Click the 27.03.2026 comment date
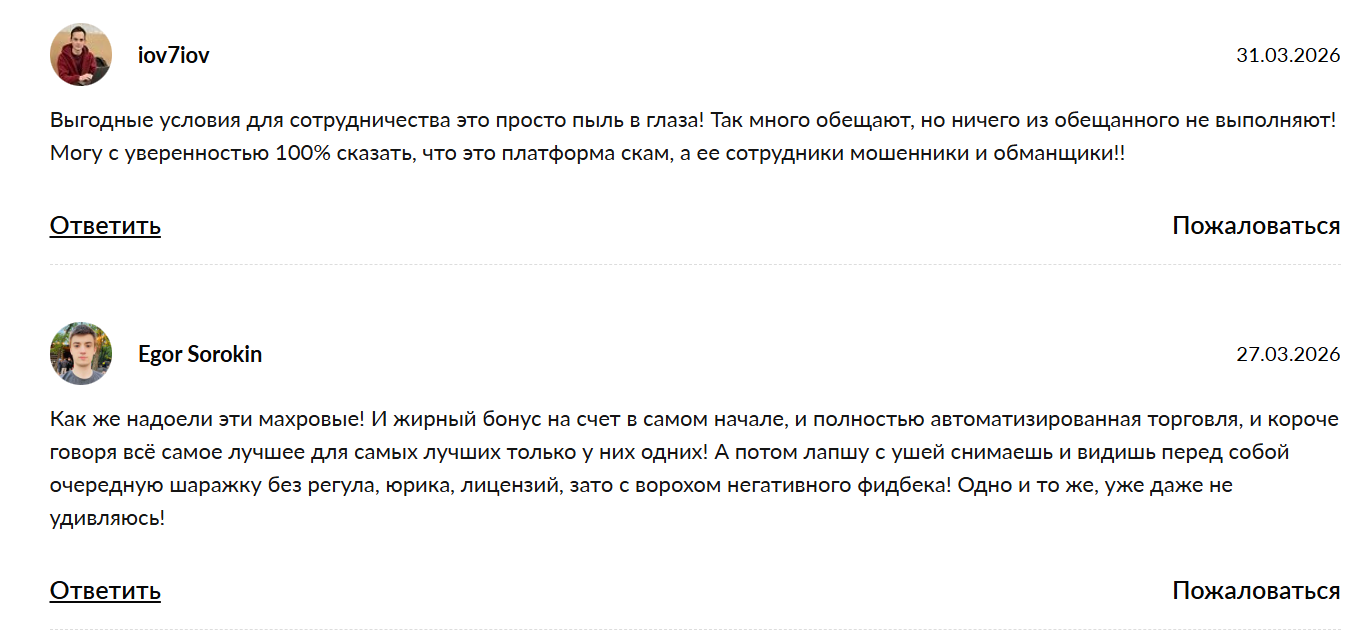Image resolution: width=1372 pixels, height=633 pixels. 1288,355
